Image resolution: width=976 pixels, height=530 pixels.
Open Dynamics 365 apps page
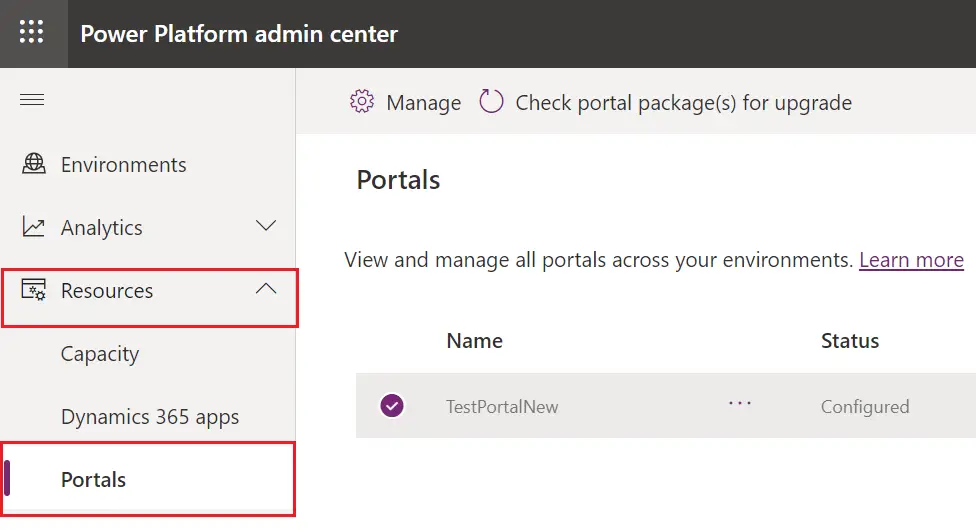(148, 417)
